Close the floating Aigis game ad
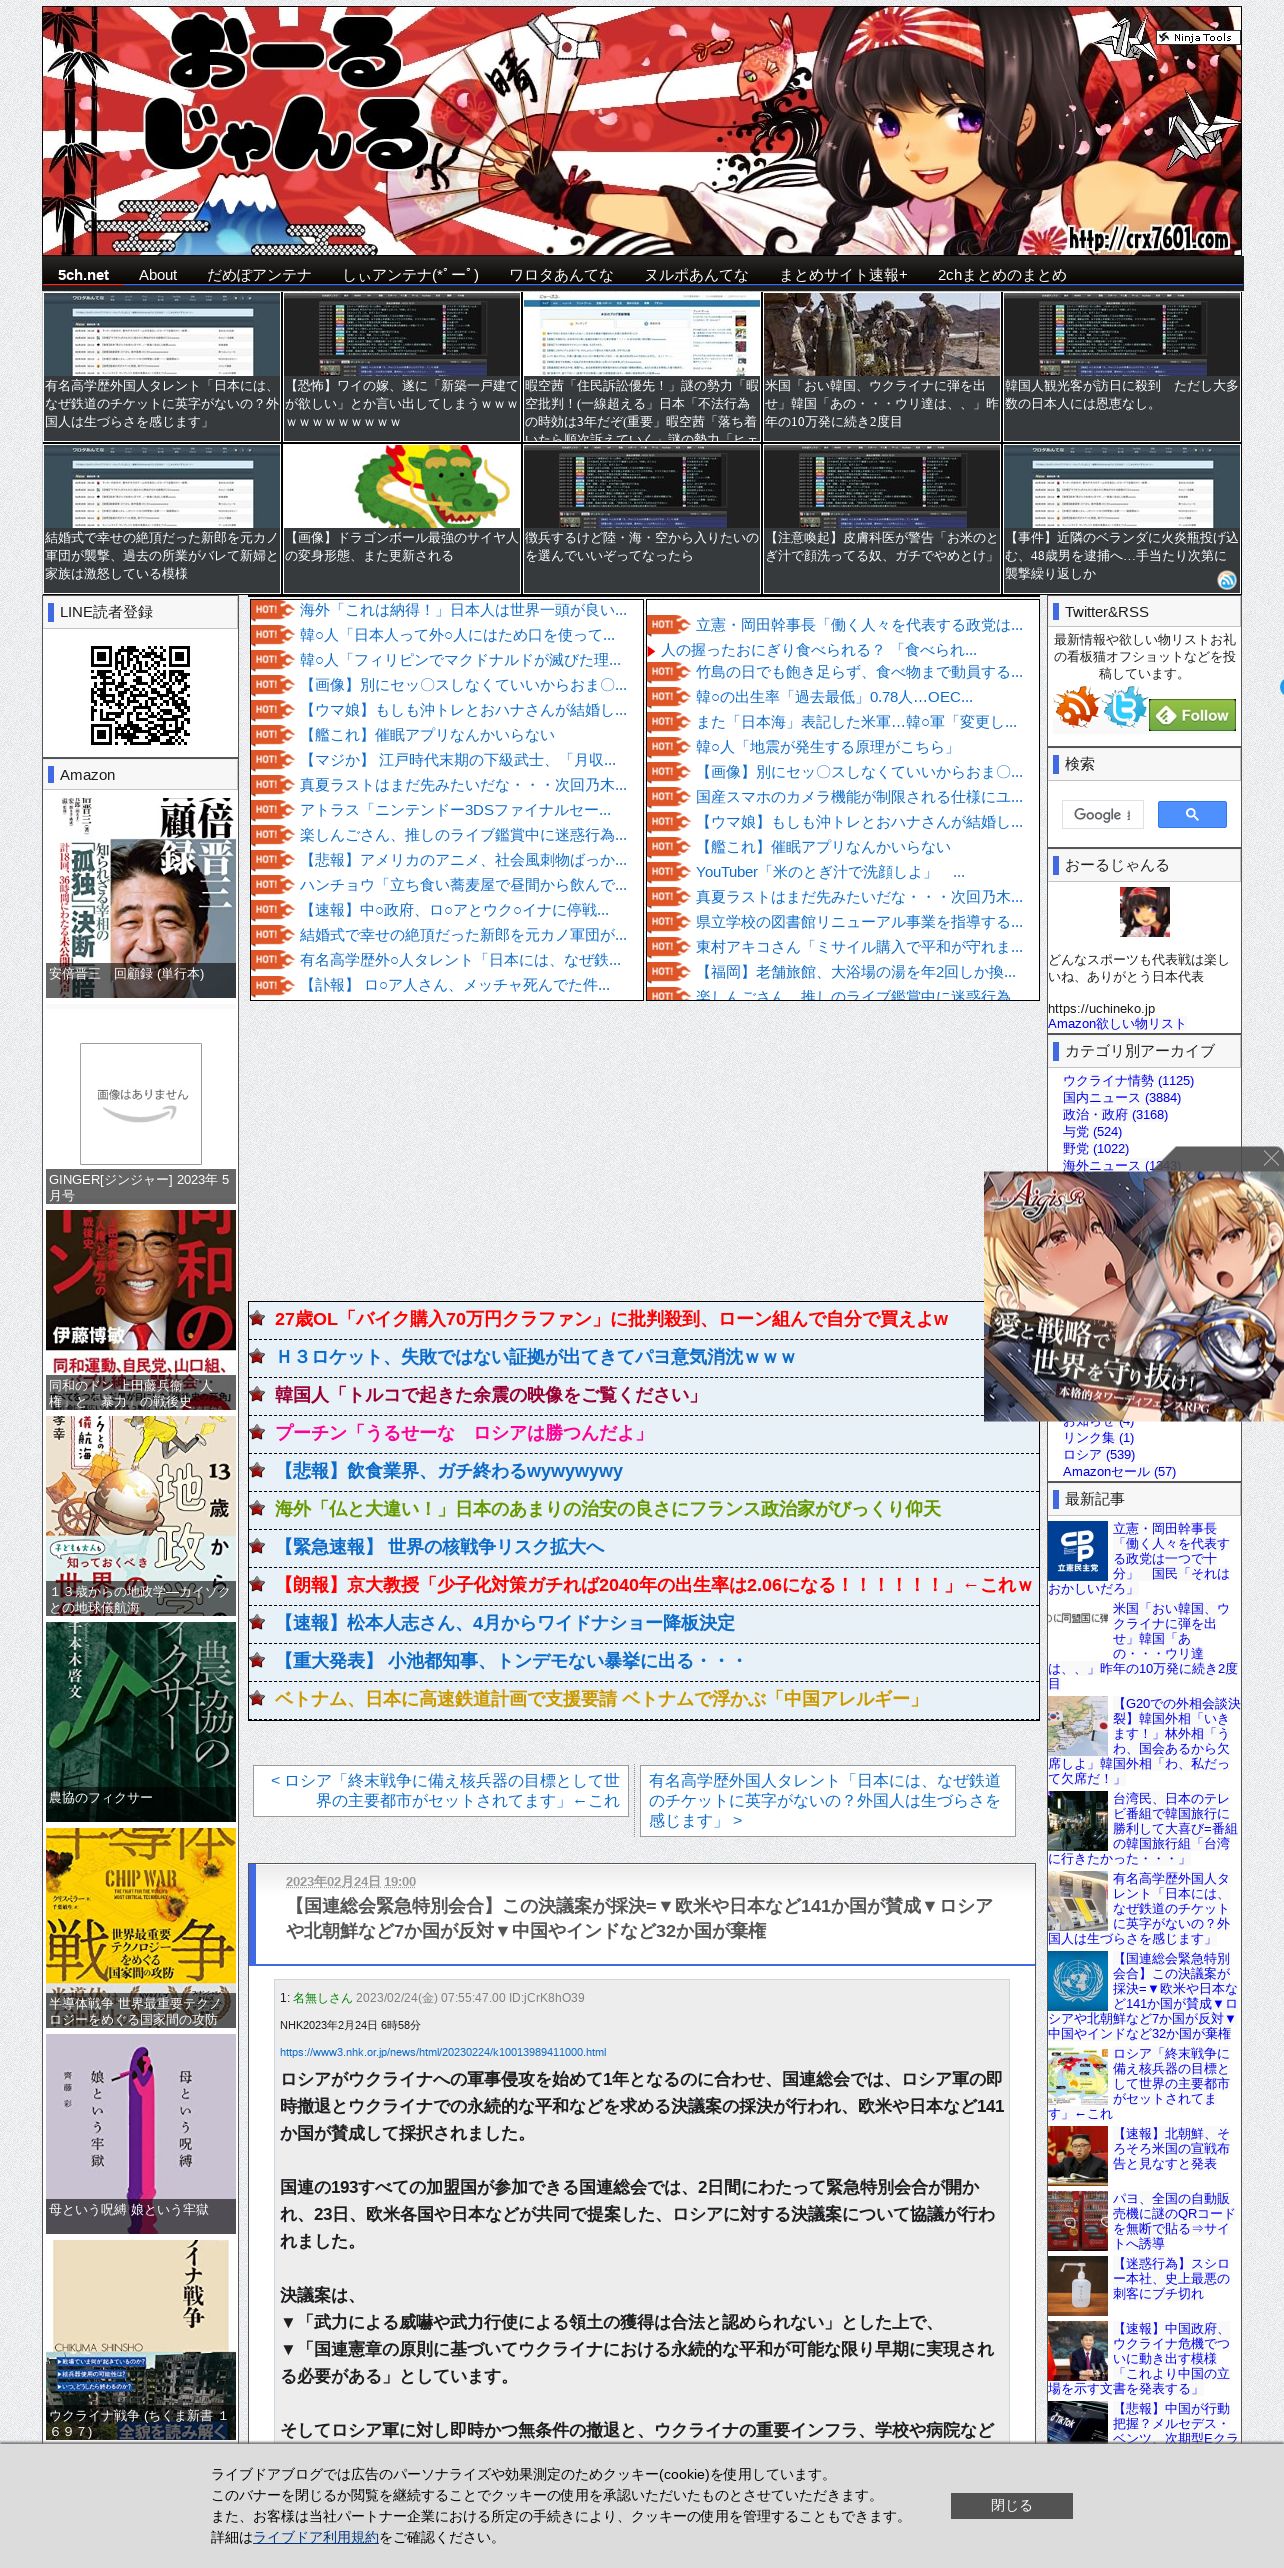This screenshot has width=1284, height=2568. click(x=1271, y=1158)
